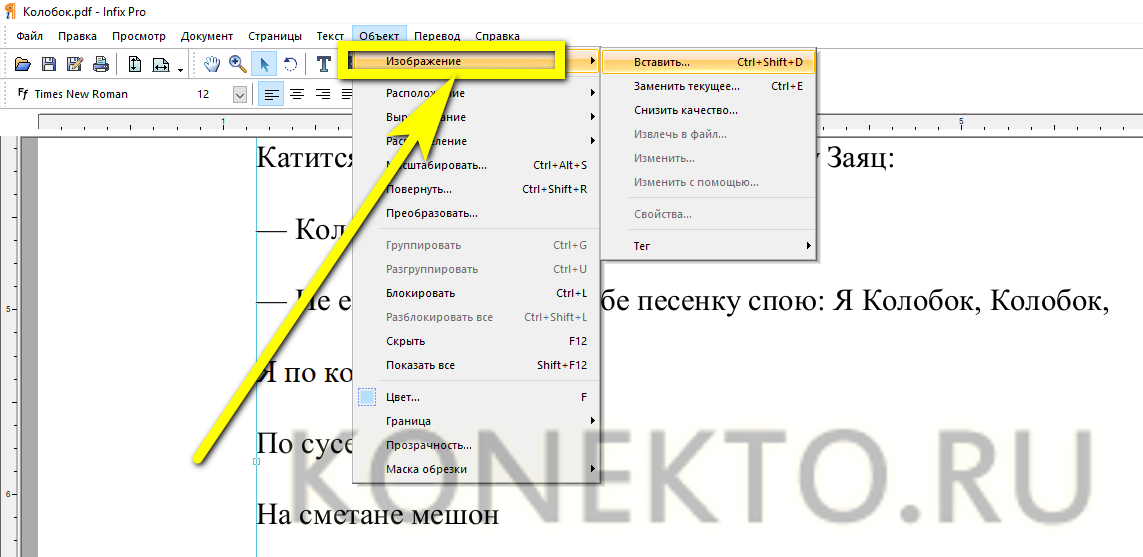The height and width of the screenshot is (557, 1143).
Task: Click the Объект menu header
Action: pos(379,36)
